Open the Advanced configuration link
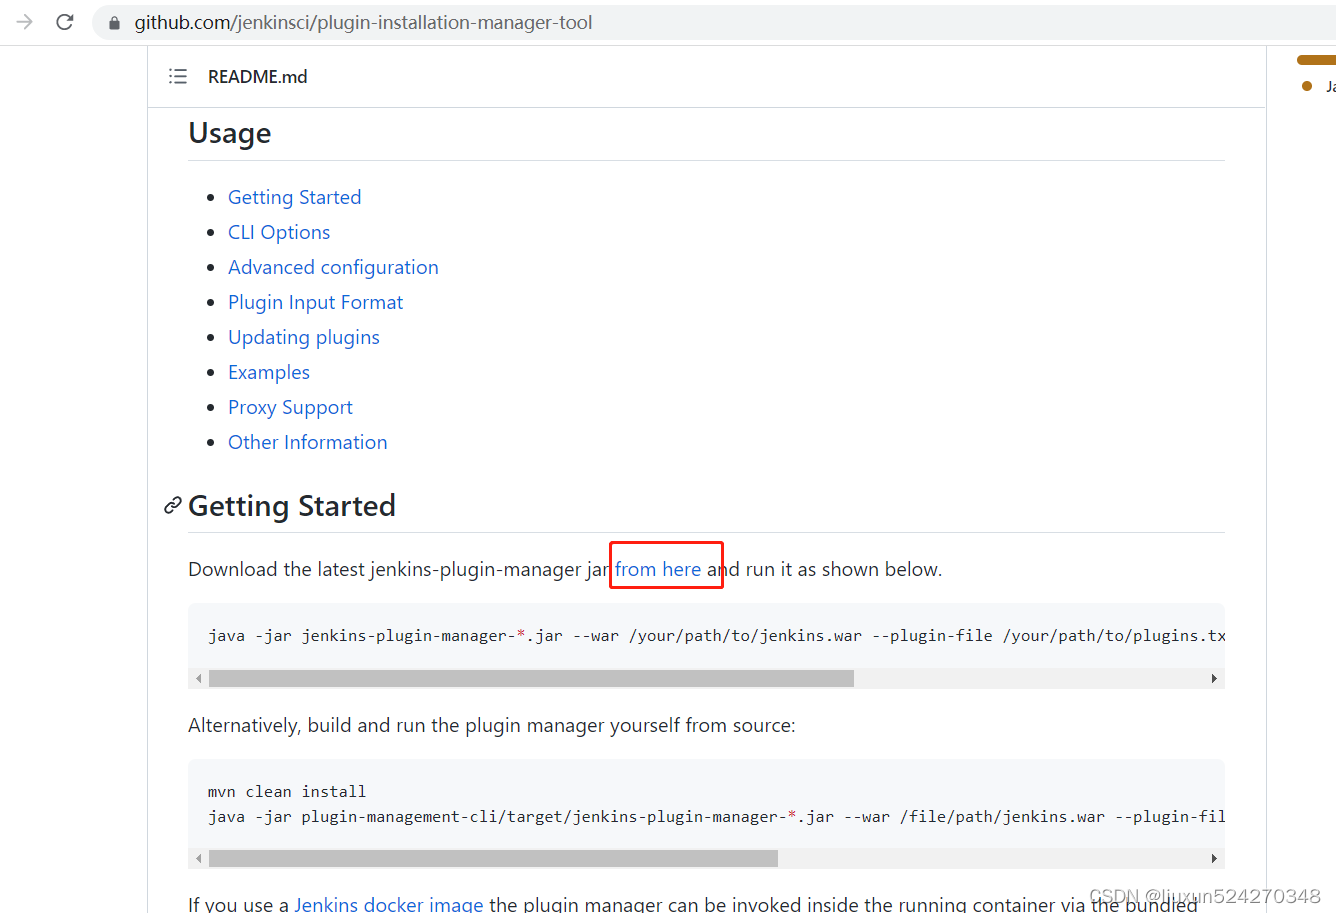 pyautogui.click(x=333, y=267)
